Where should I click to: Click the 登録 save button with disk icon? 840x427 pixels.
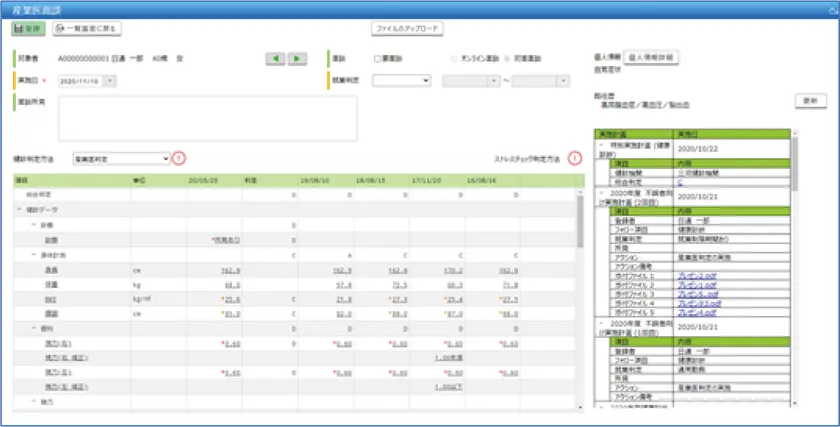[27, 29]
